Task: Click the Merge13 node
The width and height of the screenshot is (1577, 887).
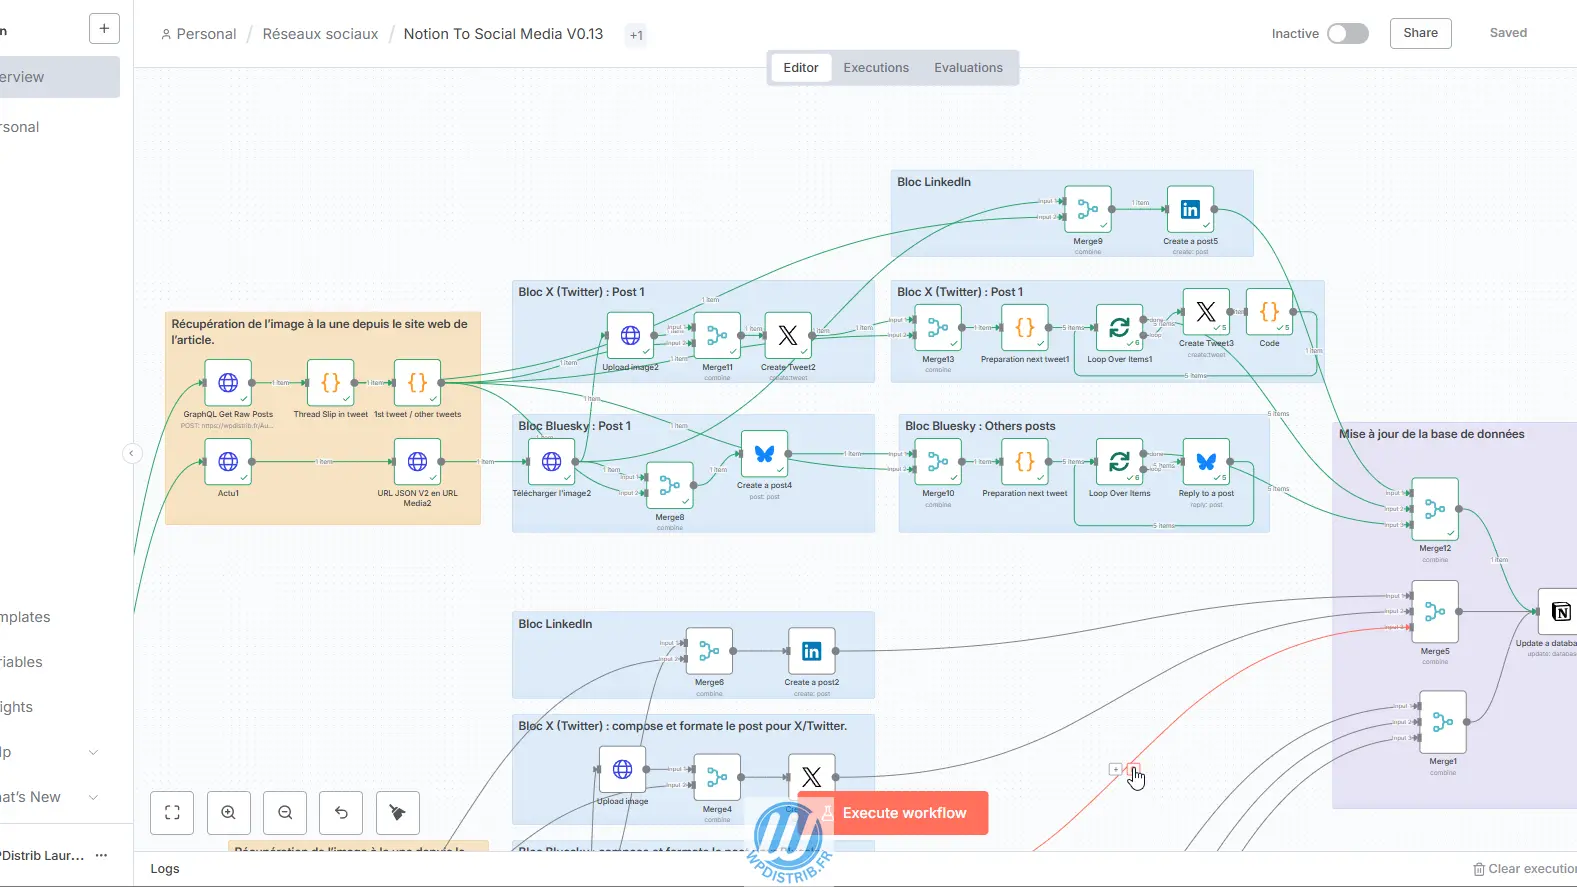Action: [938, 327]
